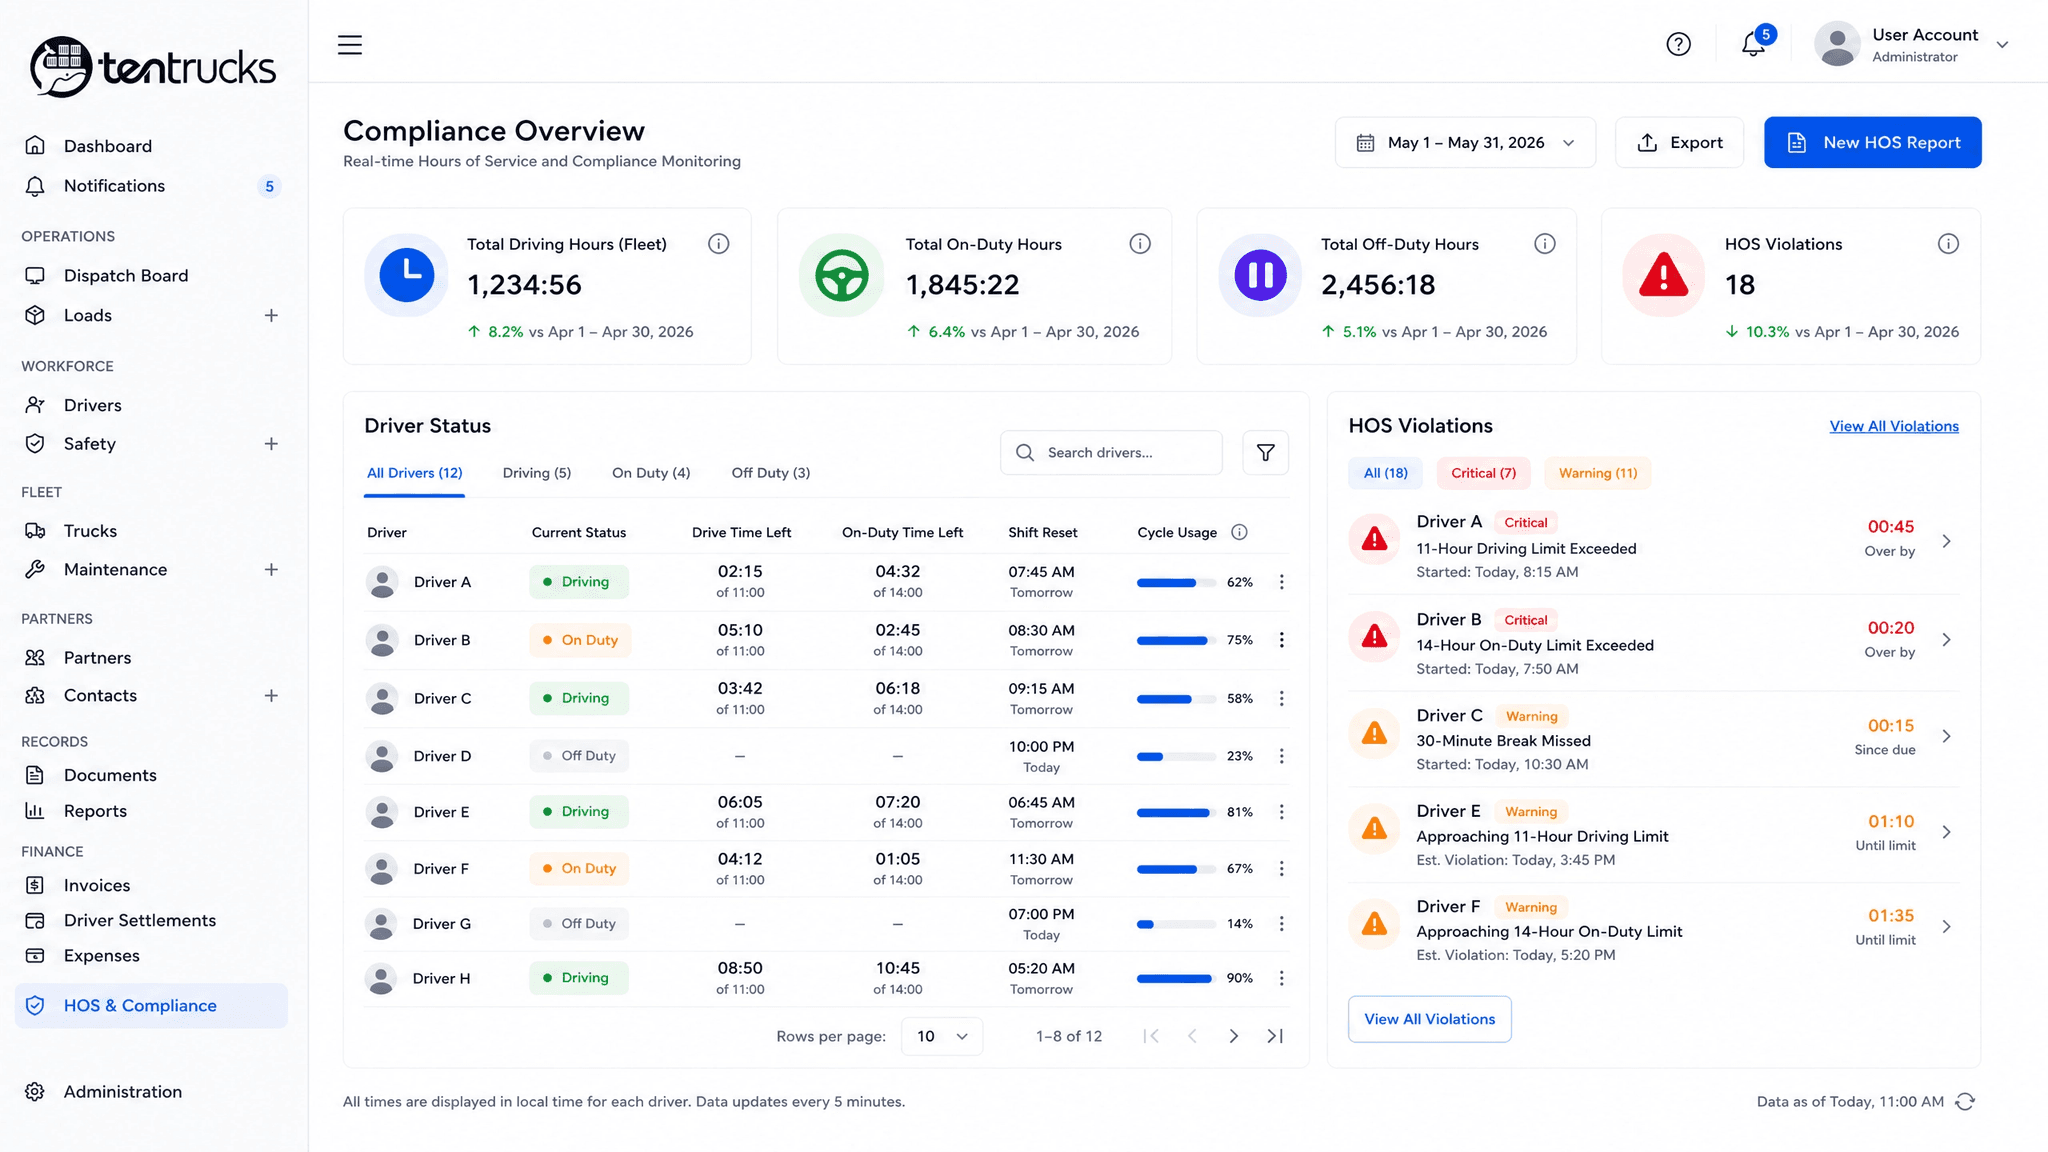
Task: Open the driver filter funnel icon
Action: 1265,453
